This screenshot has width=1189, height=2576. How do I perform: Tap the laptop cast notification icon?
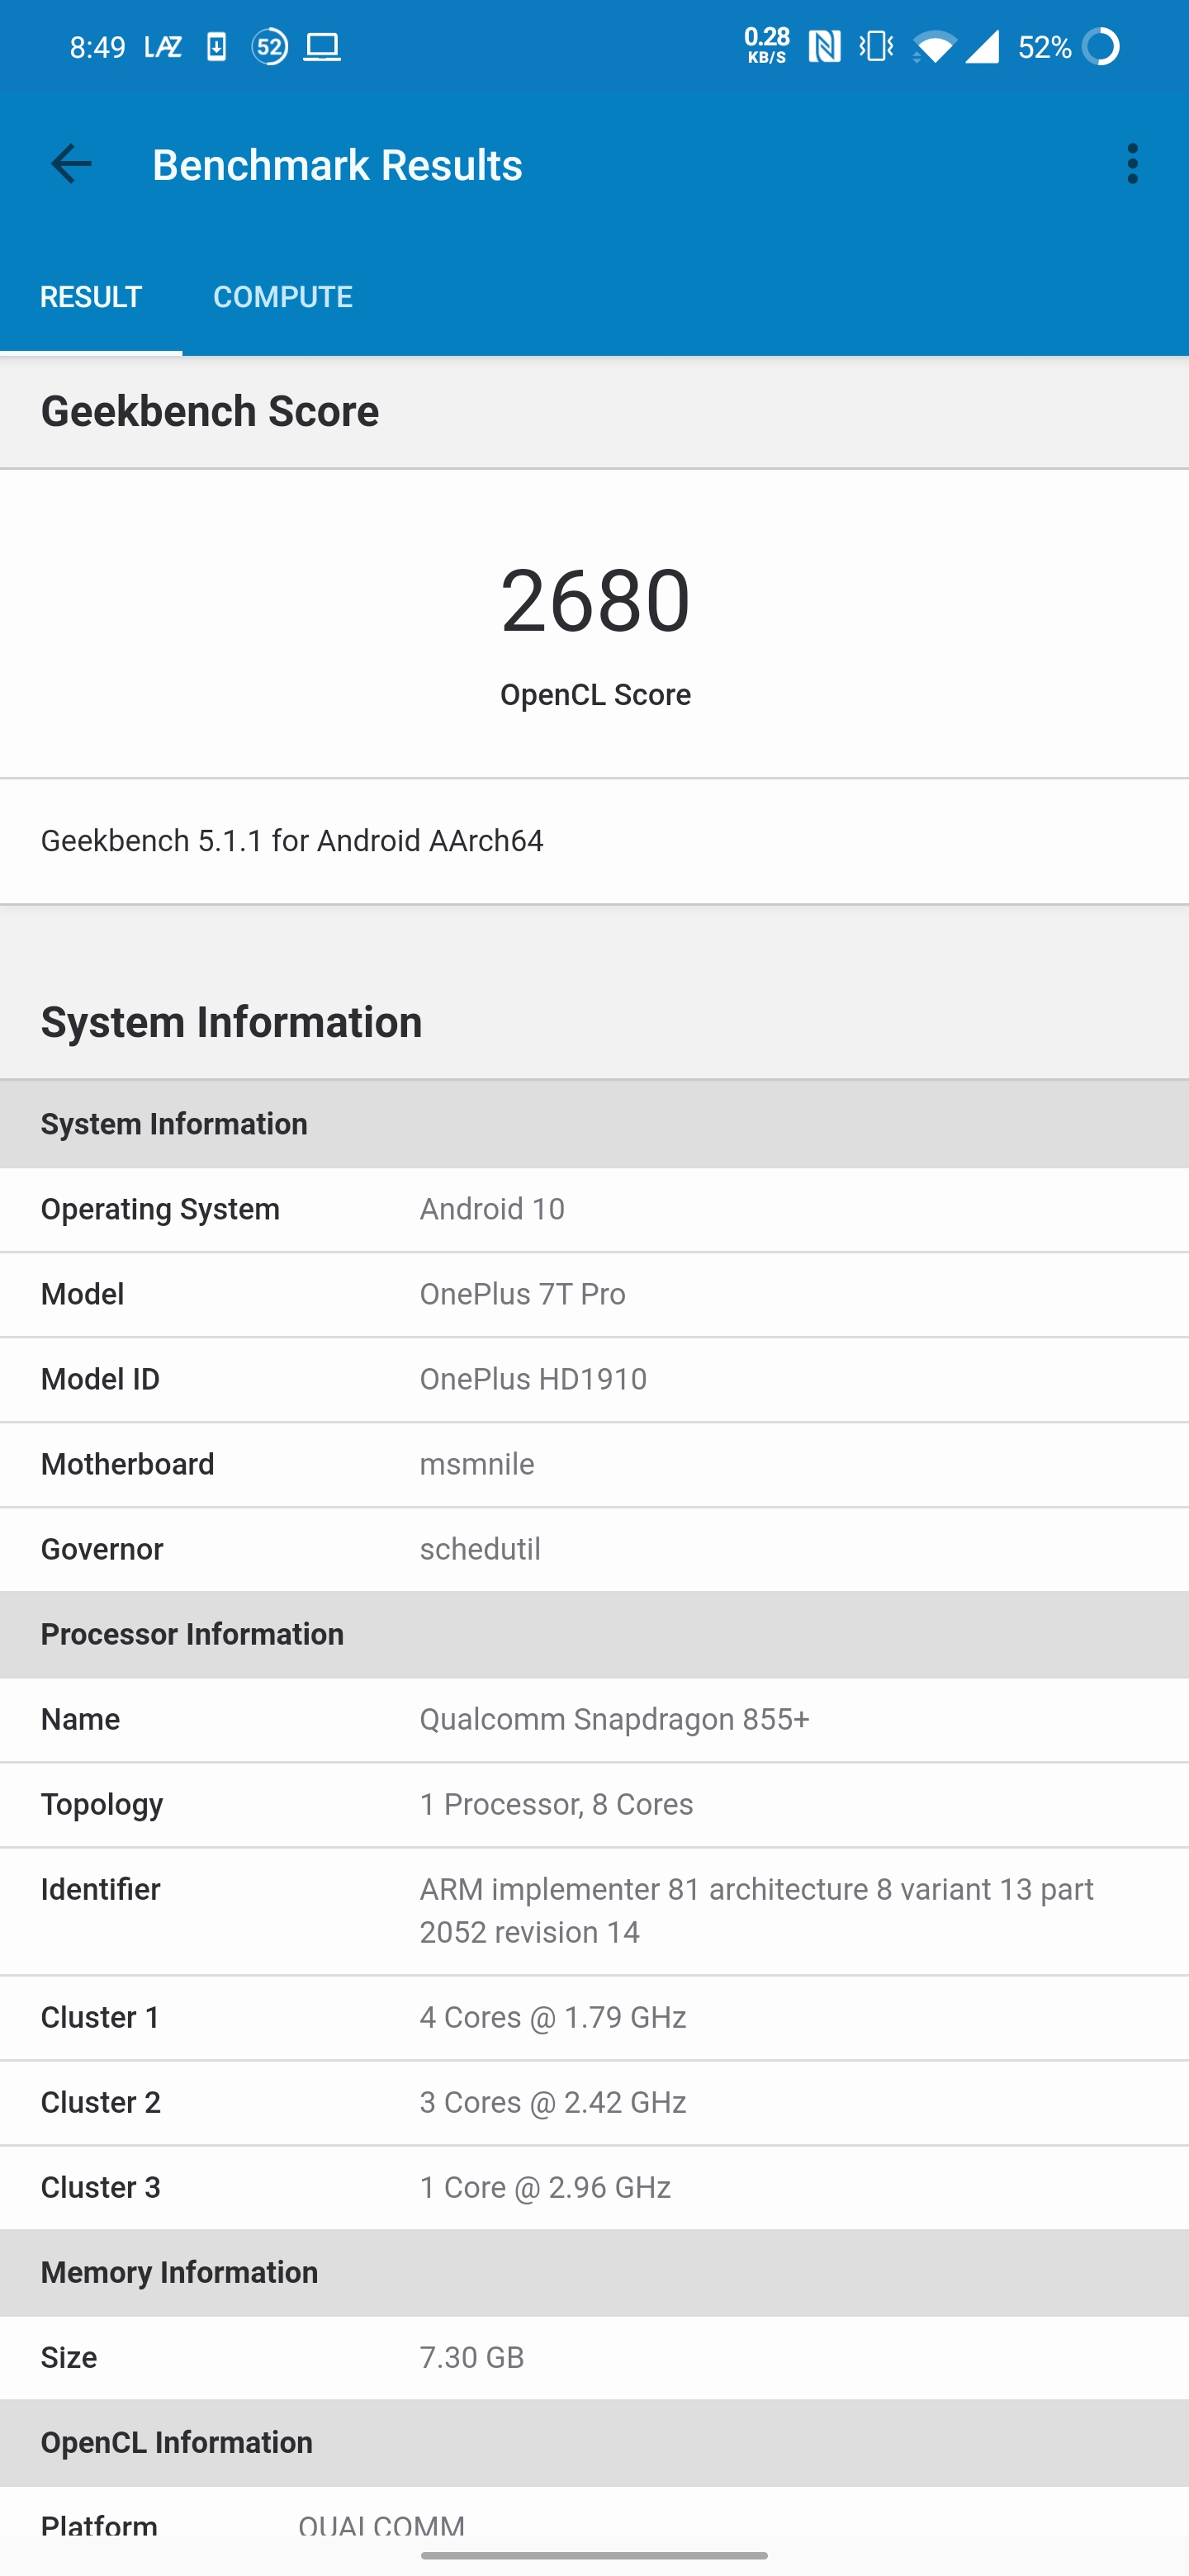pyautogui.click(x=322, y=47)
